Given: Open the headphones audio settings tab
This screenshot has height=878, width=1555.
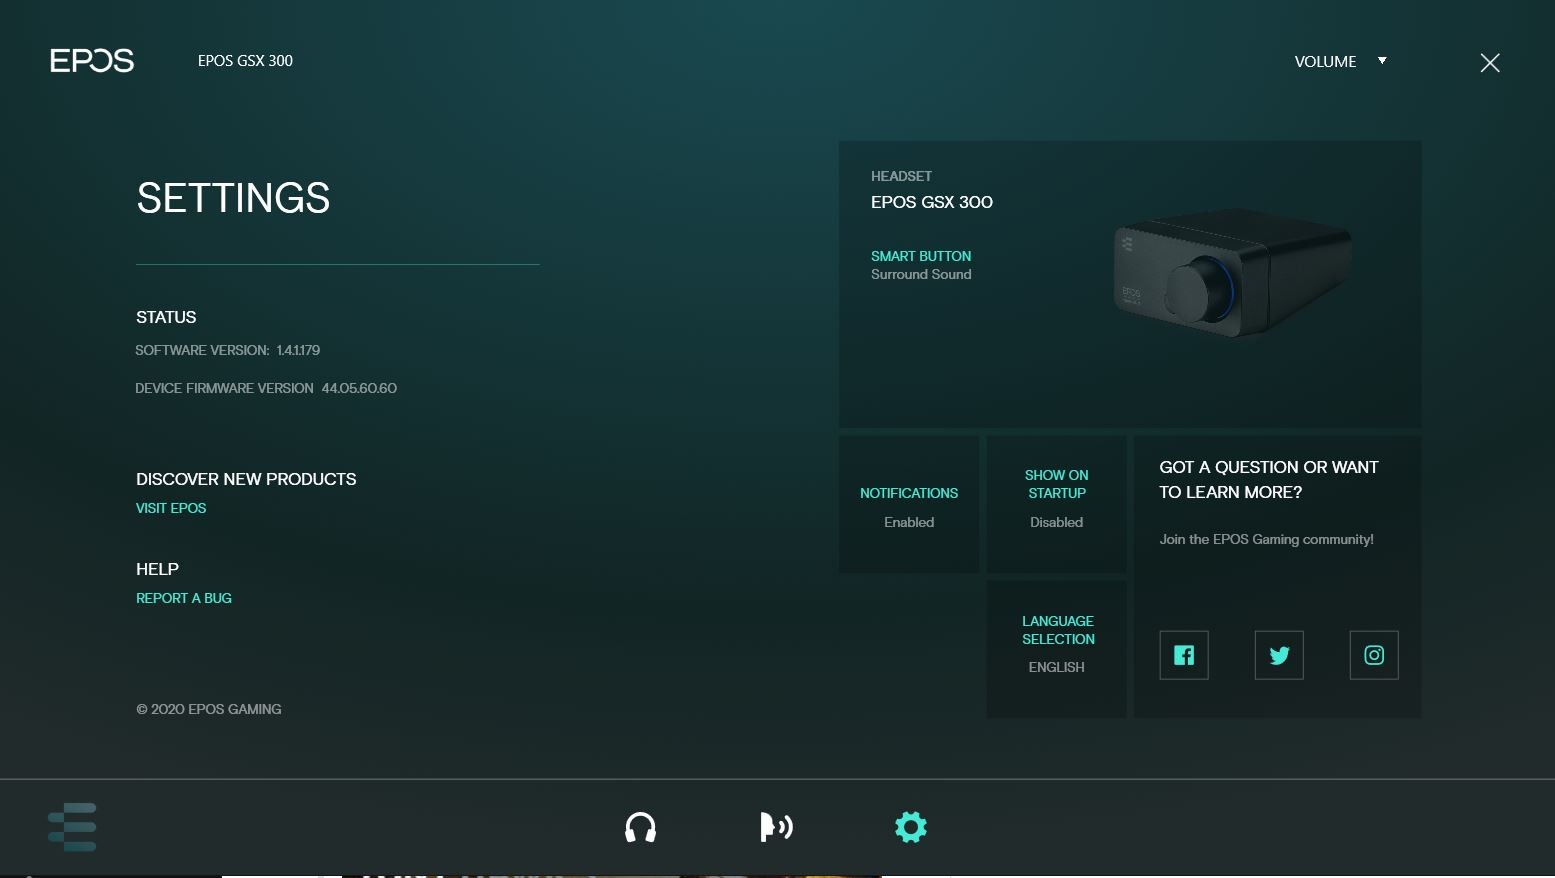Looking at the screenshot, I should [640, 828].
